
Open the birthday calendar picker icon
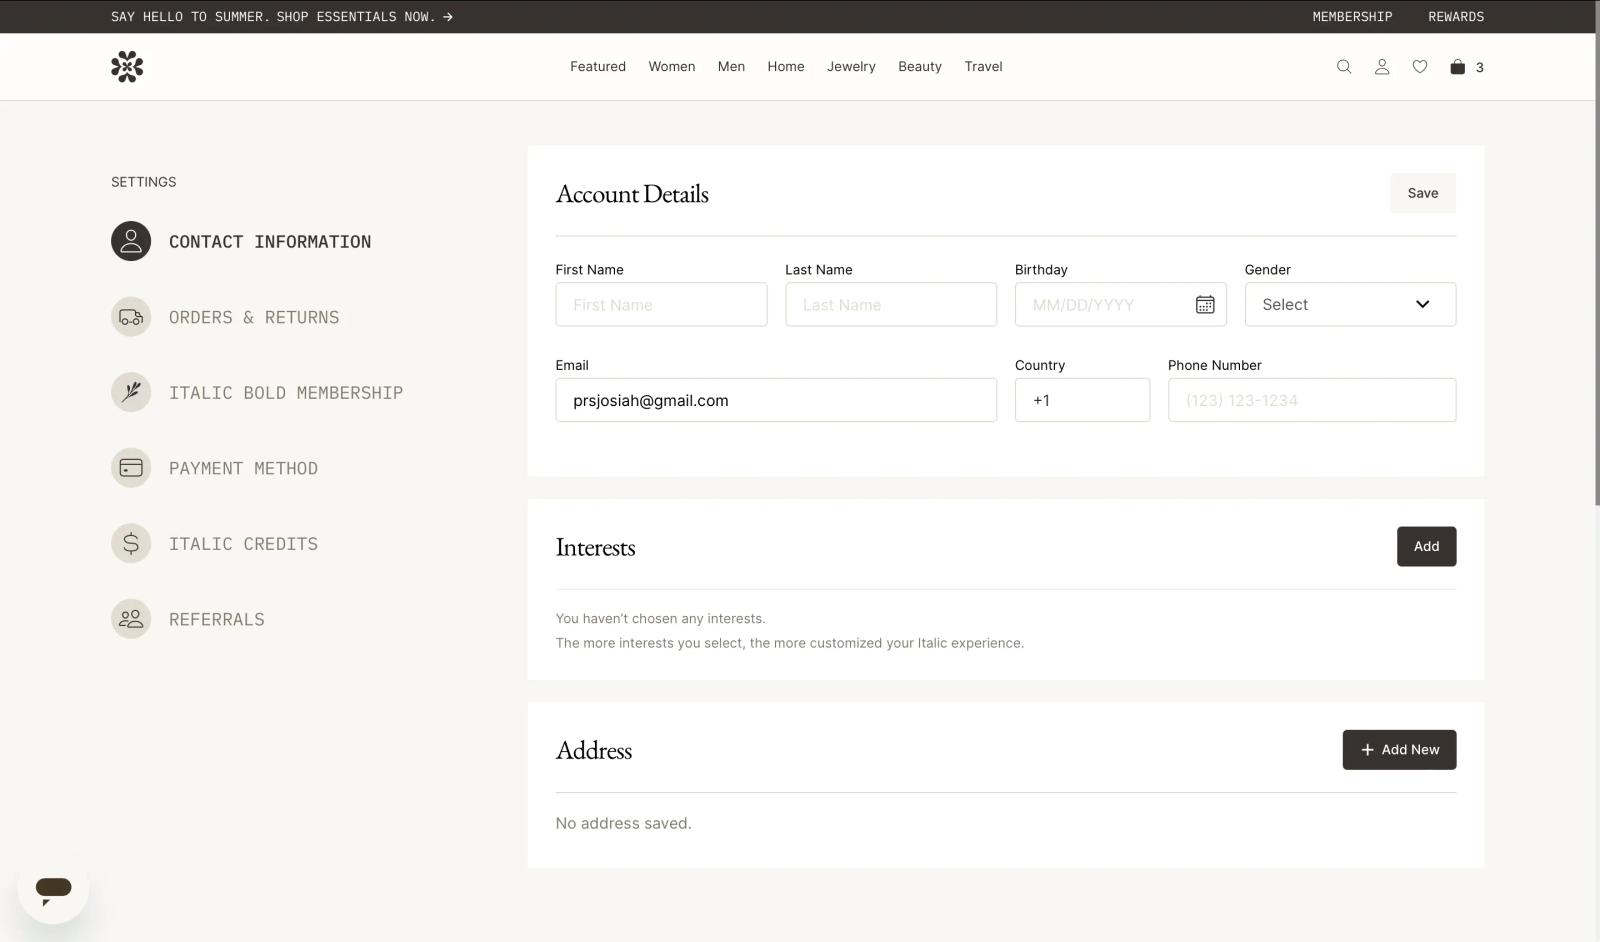click(x=1205, y=305)
